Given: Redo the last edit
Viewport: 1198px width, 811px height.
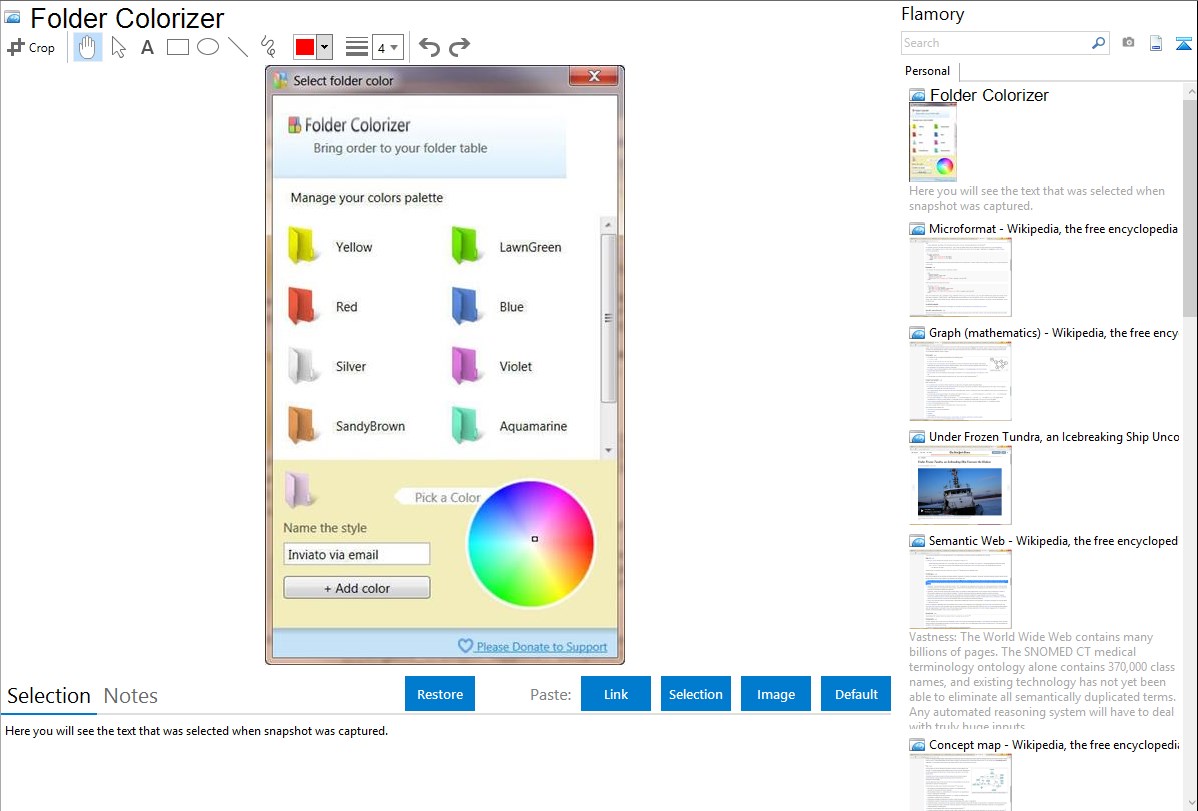Looking at the screenshot, I should [459, 47].
